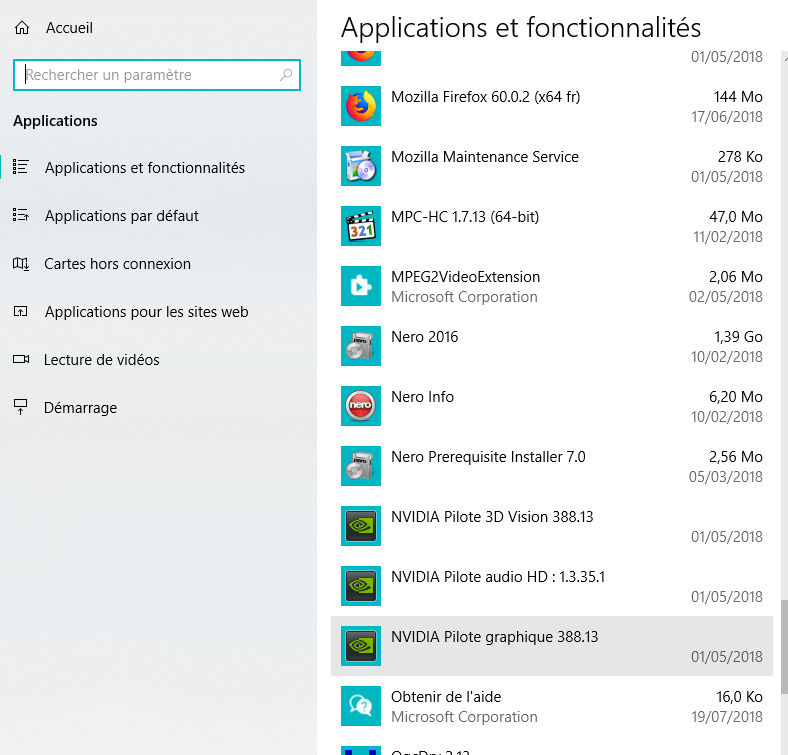The height and width of the screenshot is (755, 788).
Task: Select the Obtenir de l'aide entry
Action: (552, 706)
